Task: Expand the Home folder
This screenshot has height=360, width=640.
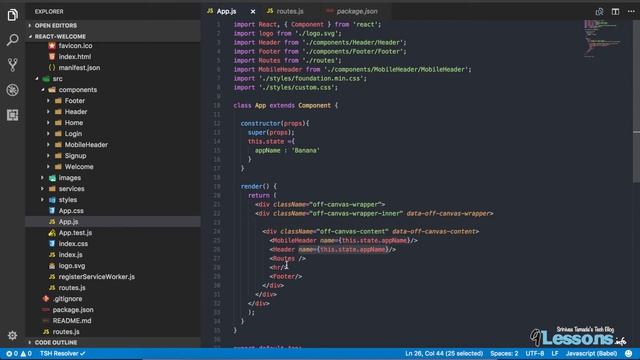Action: (73, 123)
